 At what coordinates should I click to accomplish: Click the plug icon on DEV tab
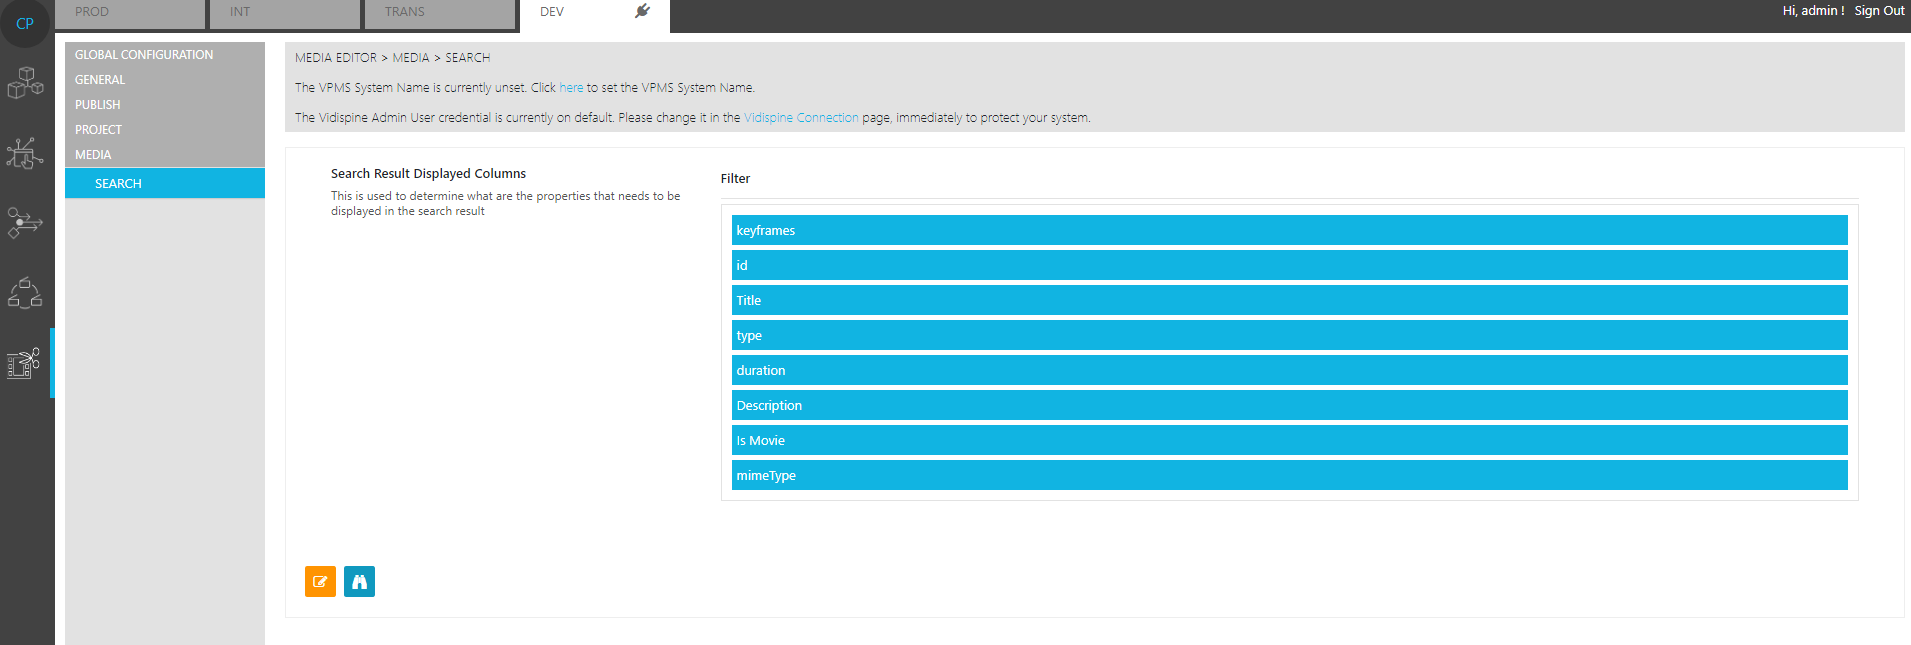pyautogui.click(x=642, y=11)
